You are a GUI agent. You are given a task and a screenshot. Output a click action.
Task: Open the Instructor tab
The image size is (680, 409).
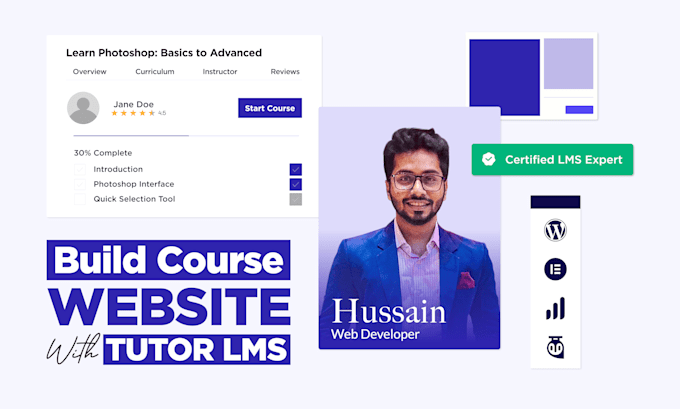coord(220,72)
